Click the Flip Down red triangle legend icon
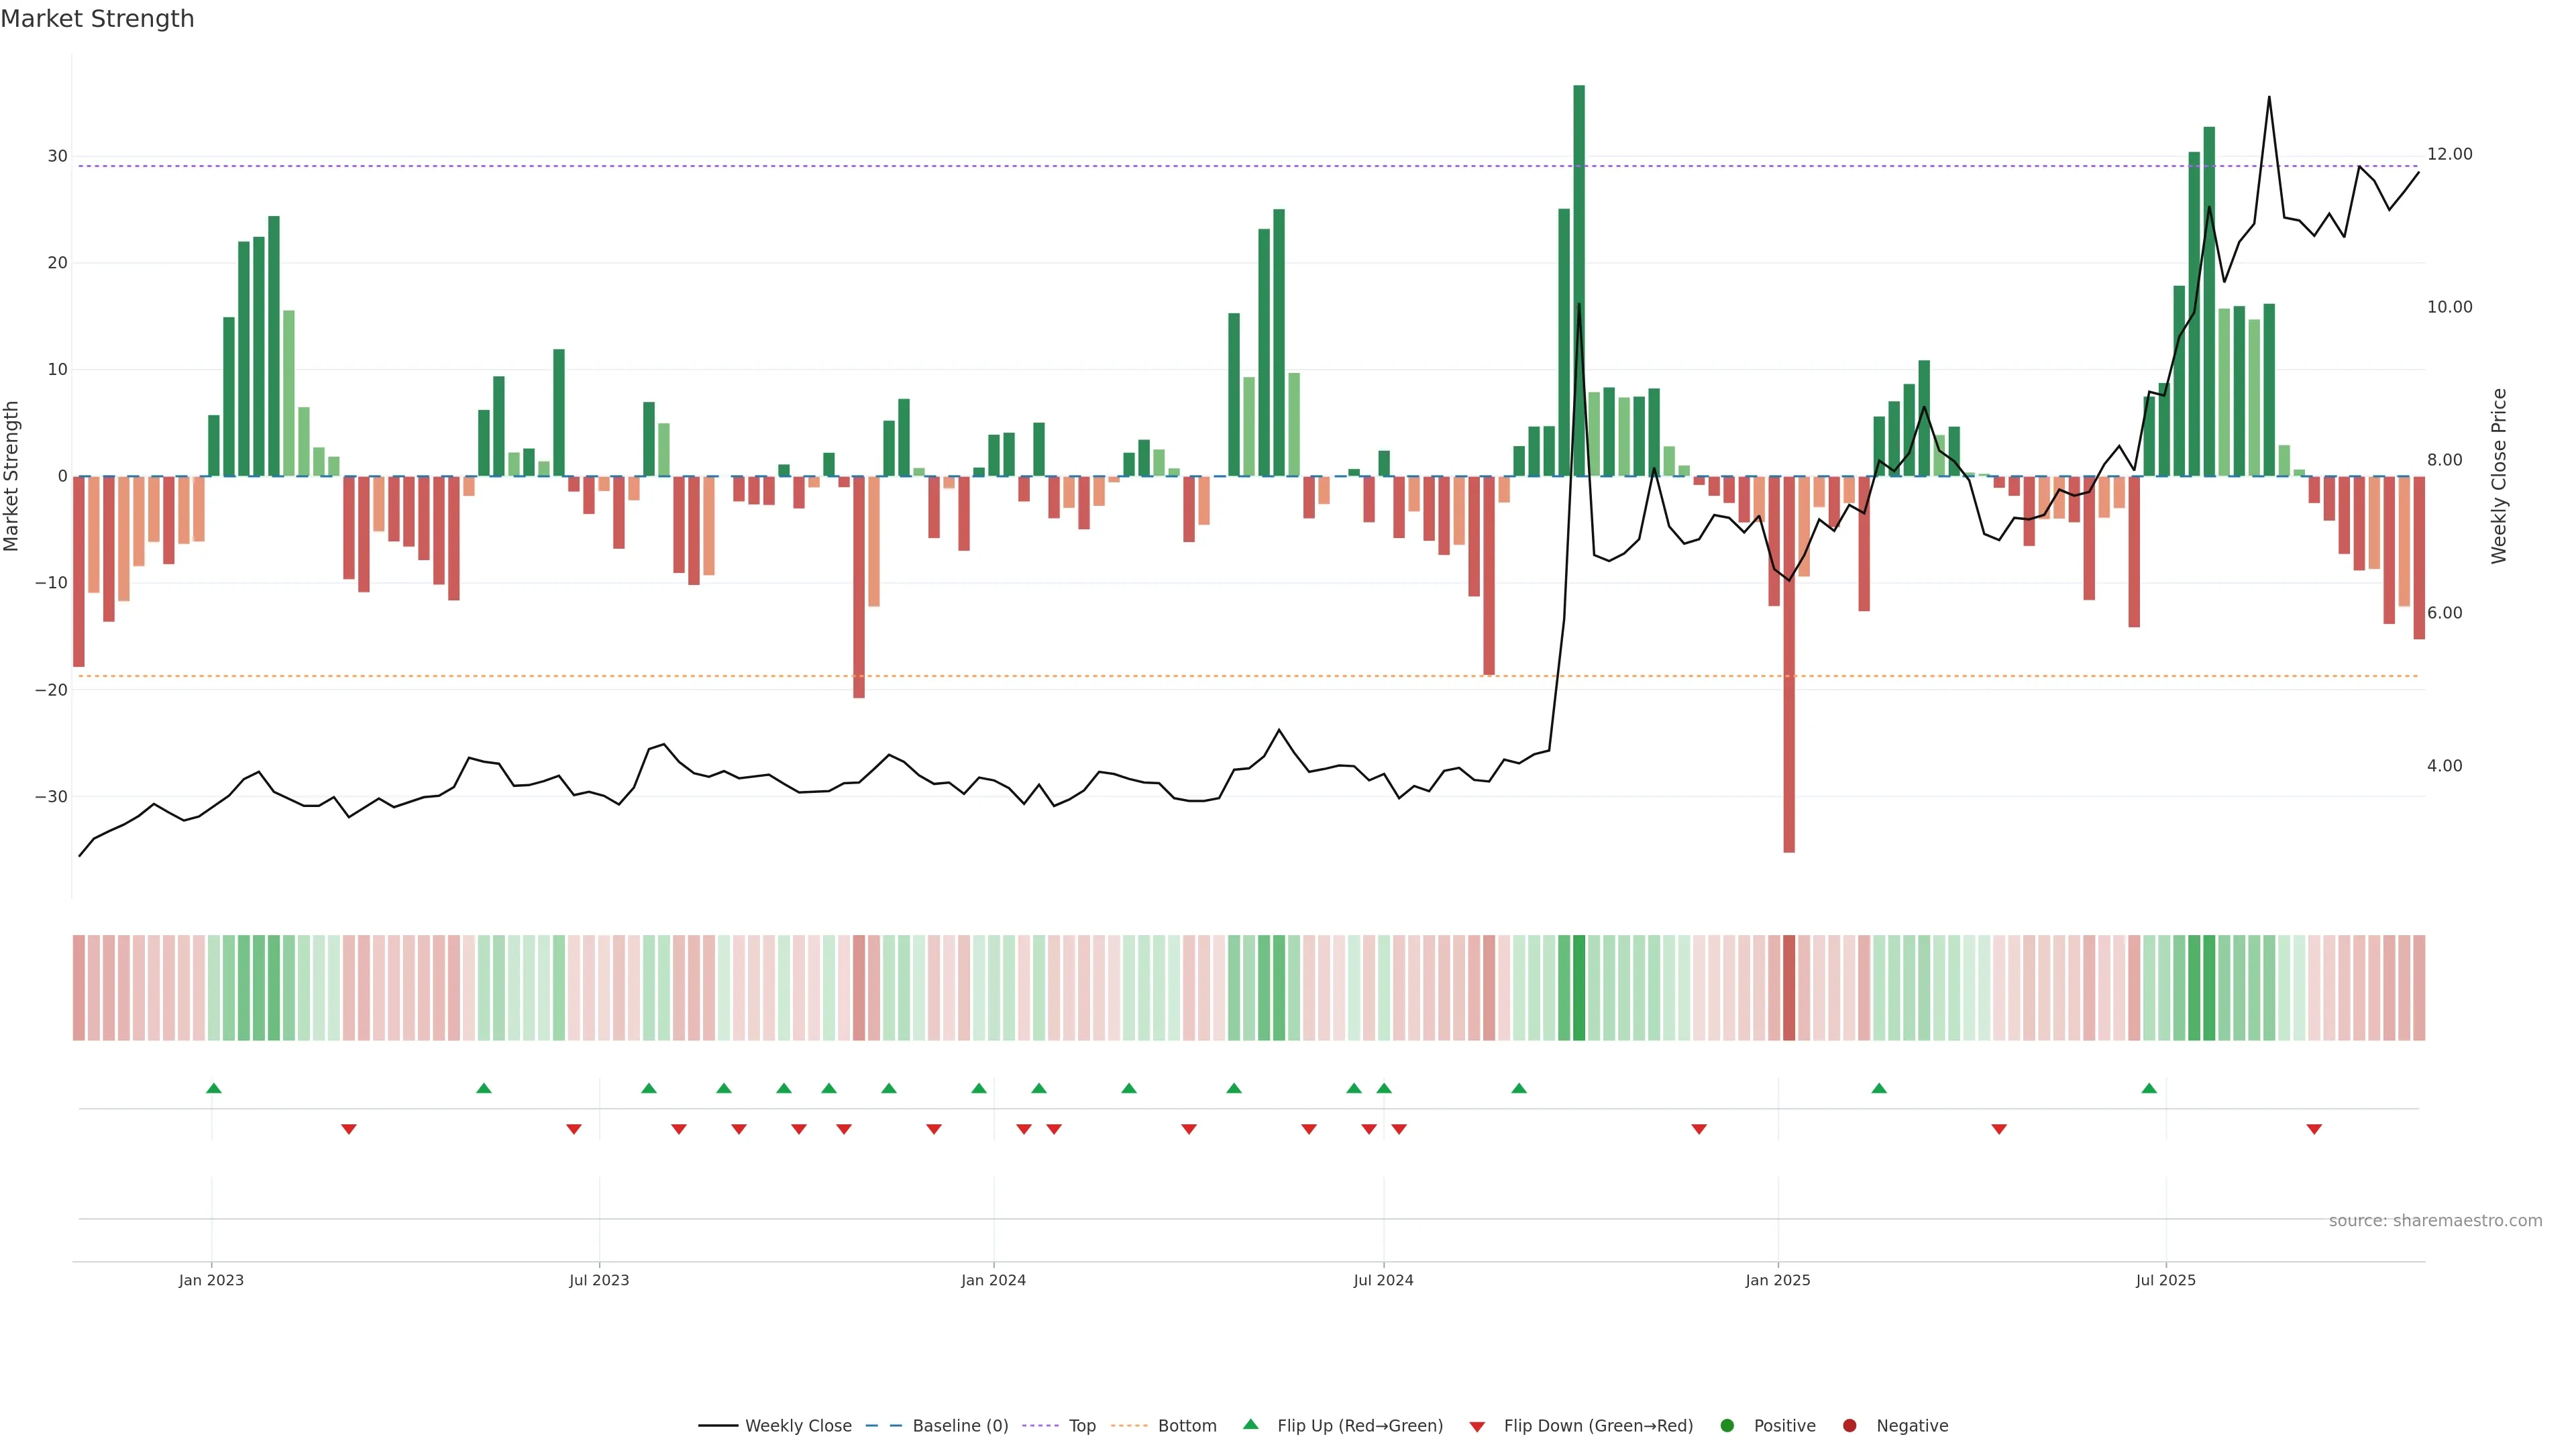2576x1449 pixels. point(1476,1427)
